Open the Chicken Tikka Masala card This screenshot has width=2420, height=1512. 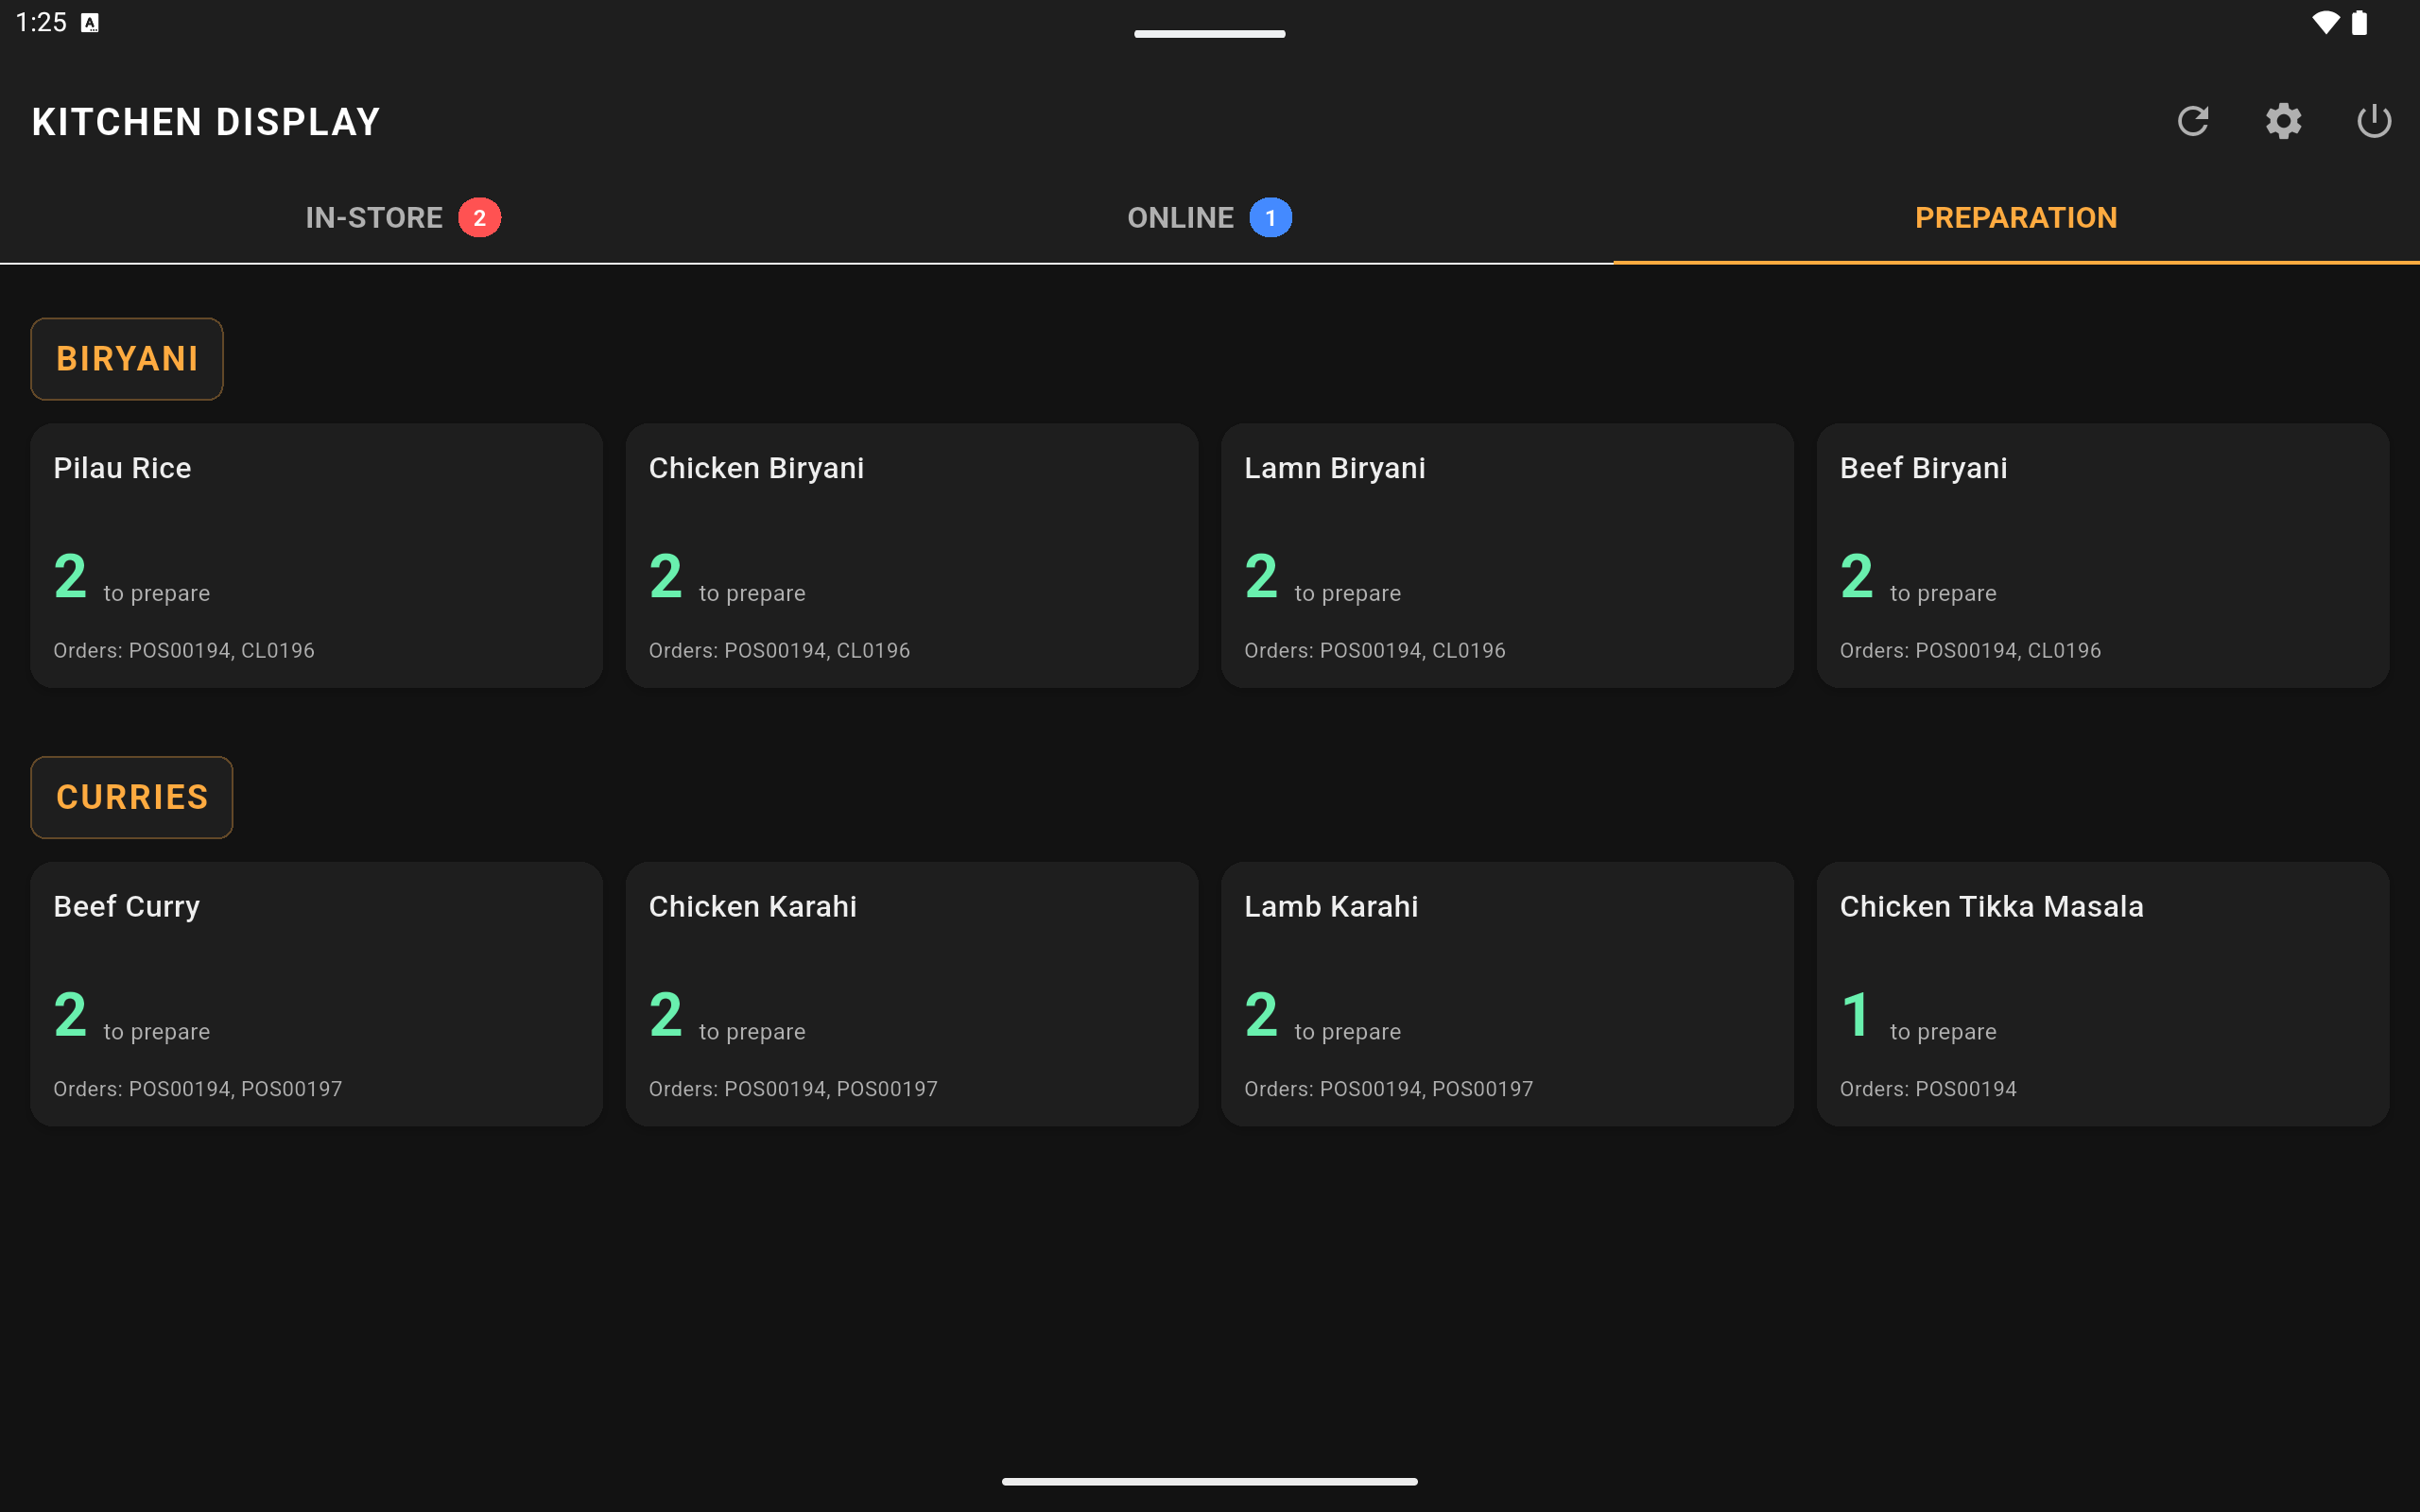pos(2103,994)
